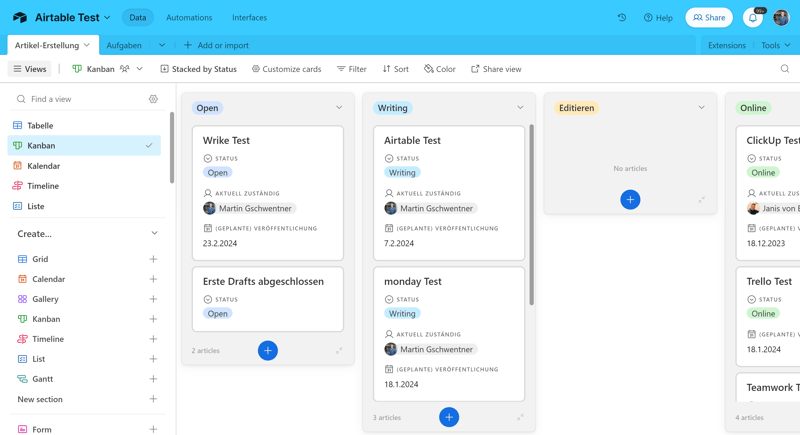
Task: Click Share view
Action: [x=496, y=69]
